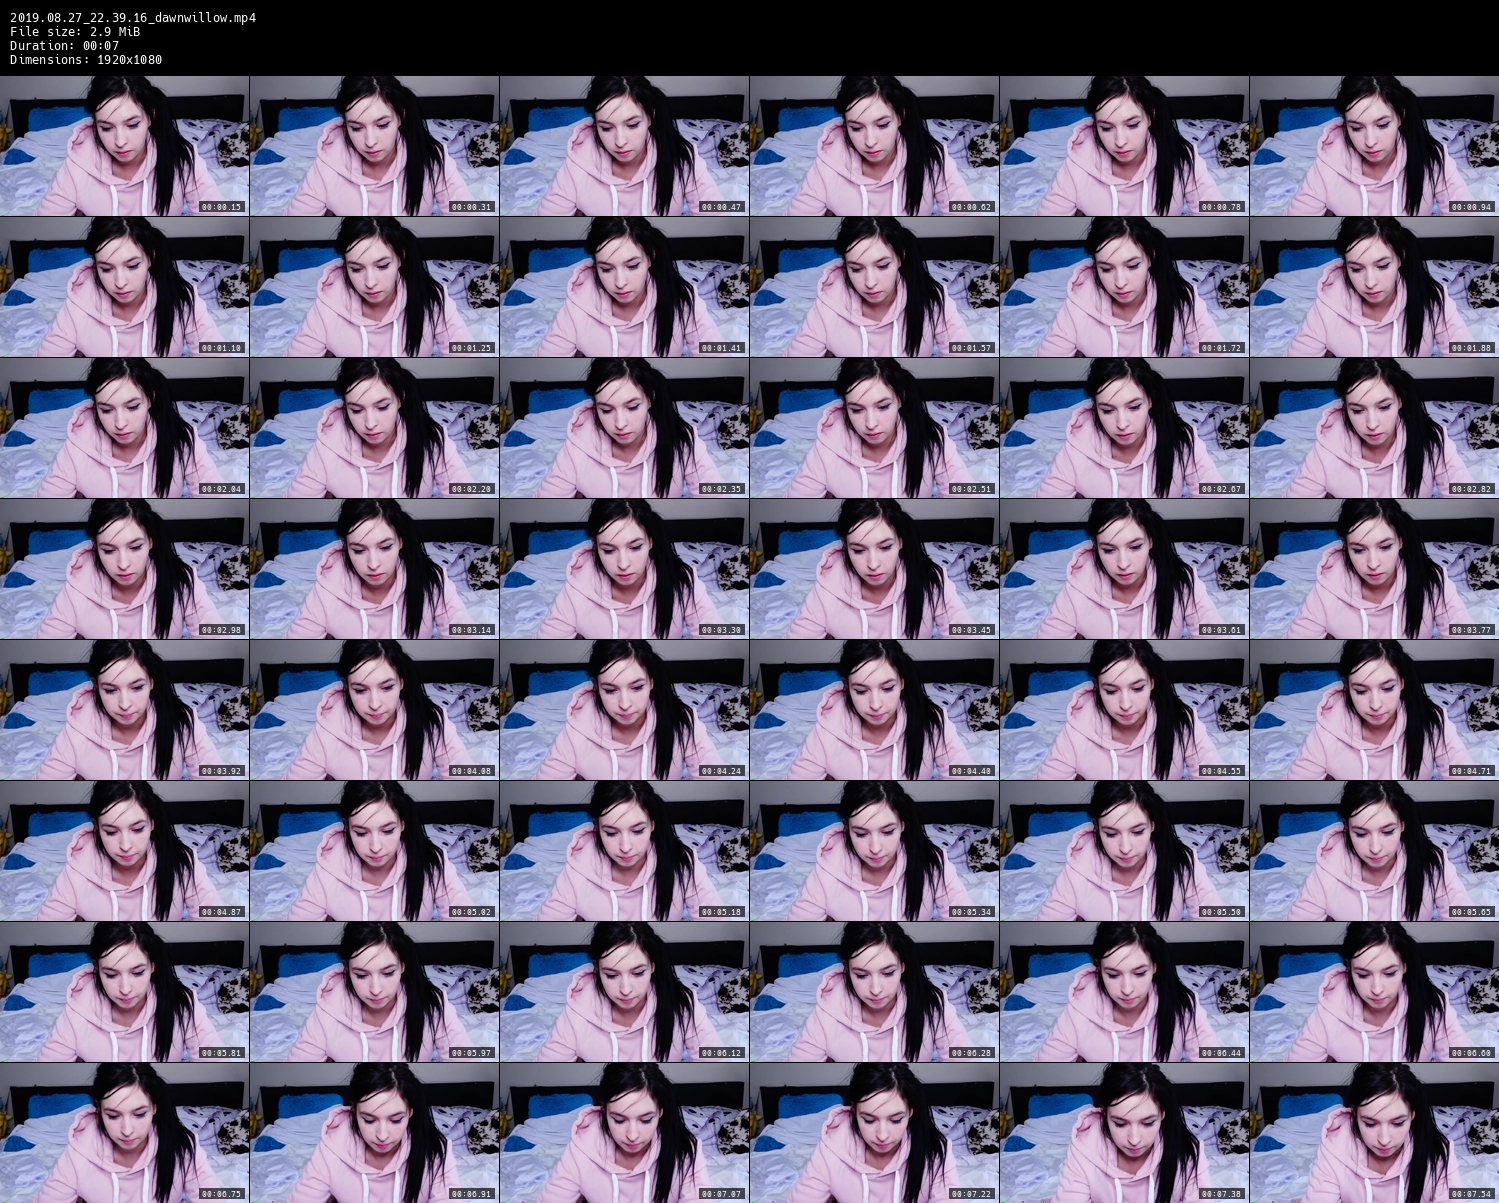Select the frame at timestamp 00:01.57
Image resolution: width=1499 pixels, height=1203 pixels.
(874, 287)
